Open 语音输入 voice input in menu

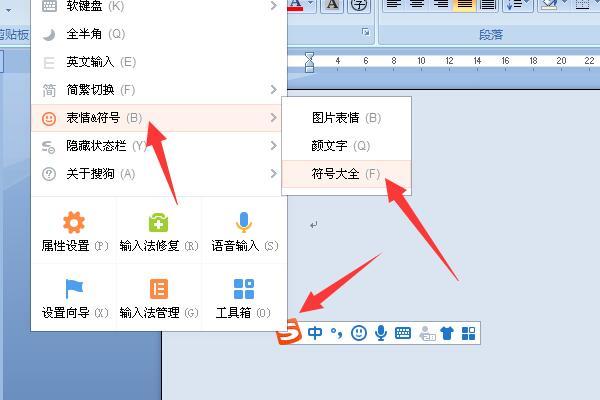pos(243,231)
